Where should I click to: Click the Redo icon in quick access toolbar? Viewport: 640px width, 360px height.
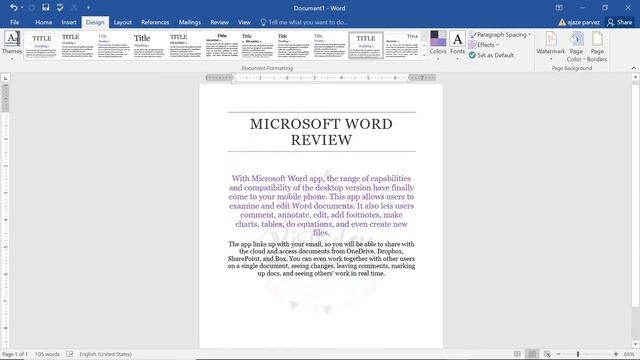[x=32, y=7]
